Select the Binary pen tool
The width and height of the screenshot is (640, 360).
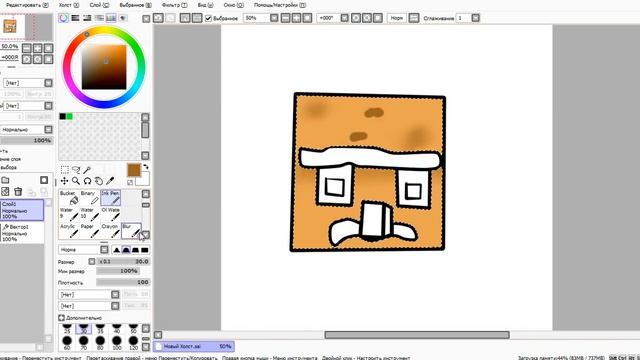90,198
